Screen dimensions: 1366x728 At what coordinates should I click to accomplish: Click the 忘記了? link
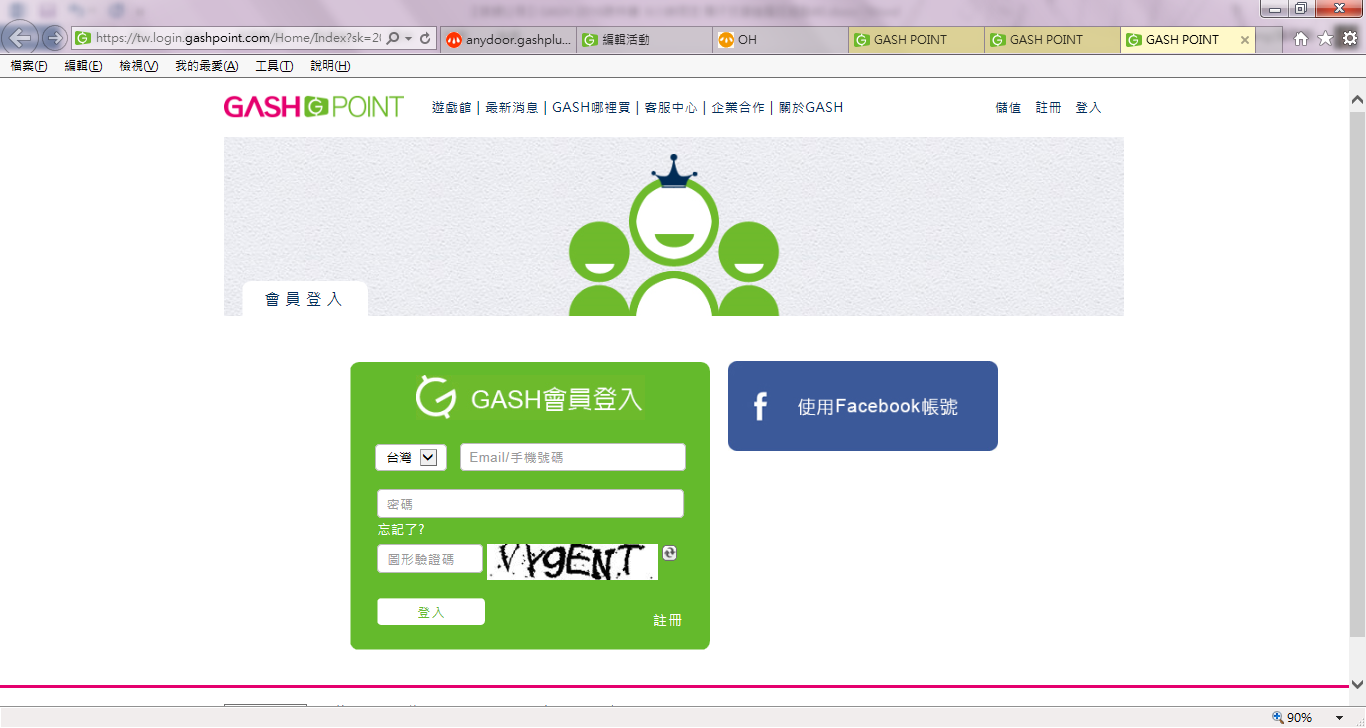point(401,529)
